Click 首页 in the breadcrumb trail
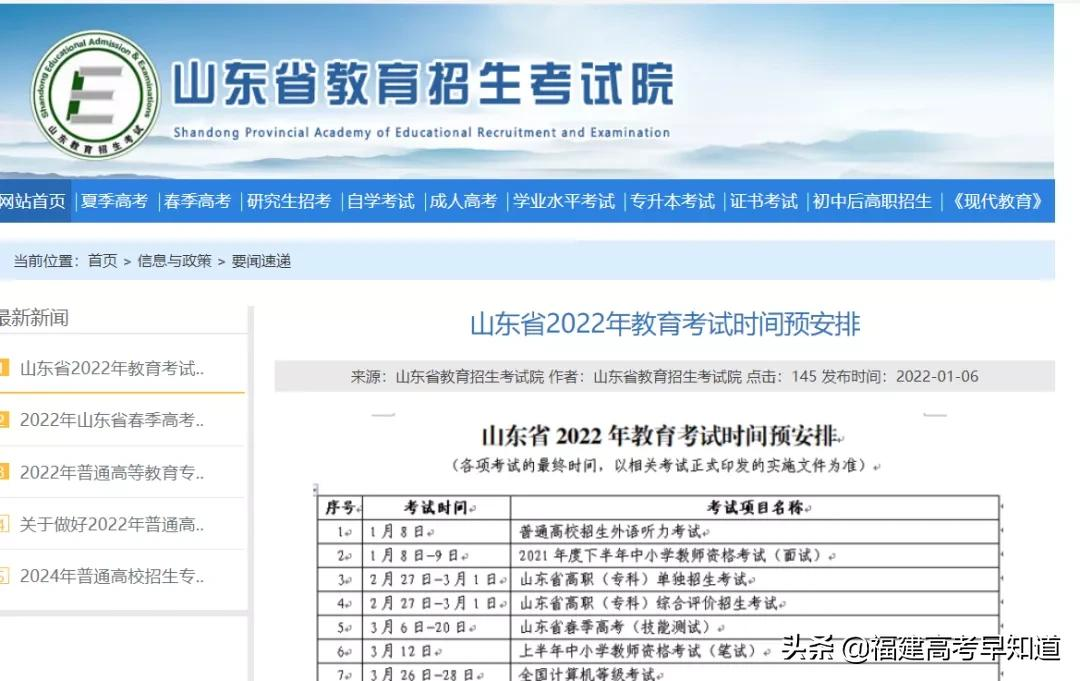 coord(102,259)
